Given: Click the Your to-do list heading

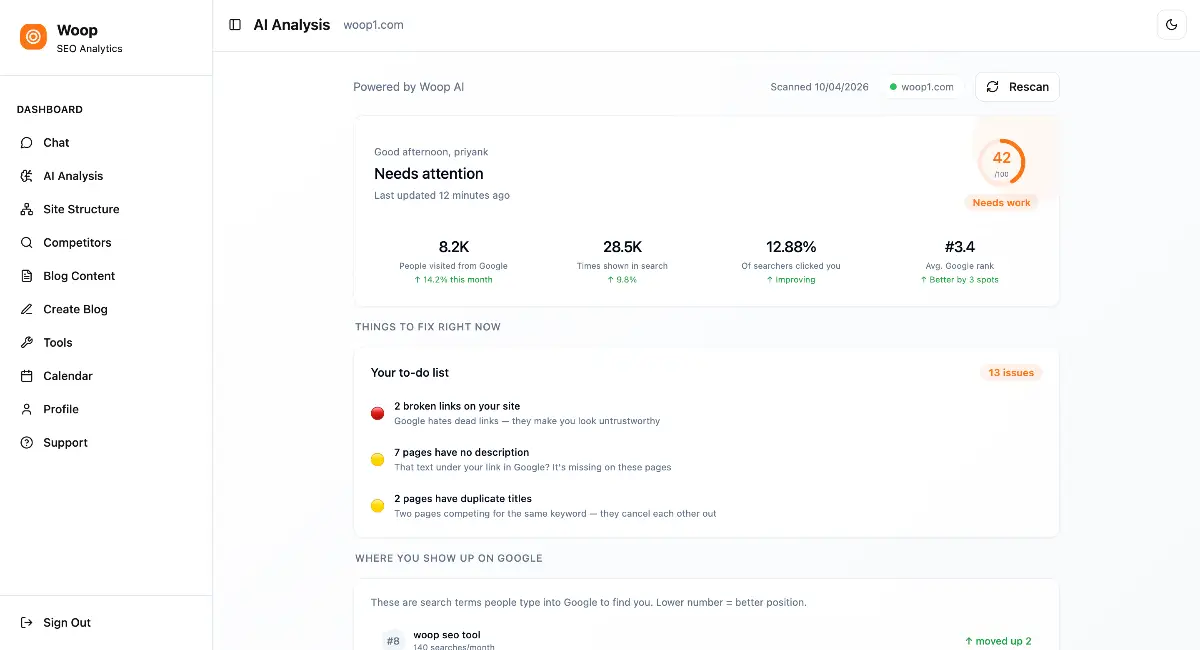Looking at the screenshot, I should pyautogui.click(x=410, y=373).
